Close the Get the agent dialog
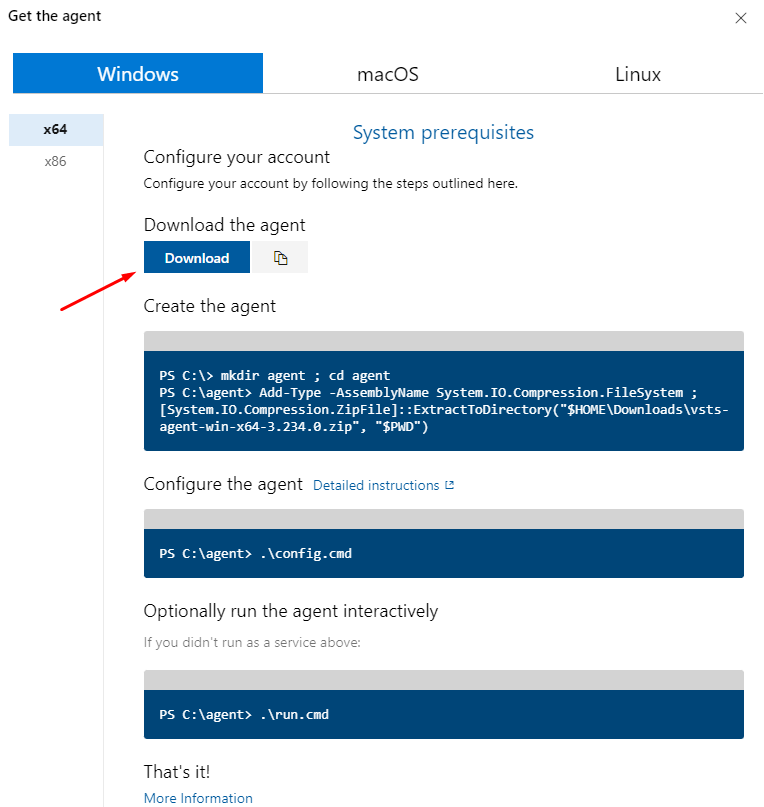Screen dimensions: 764x807 point(741,18)
